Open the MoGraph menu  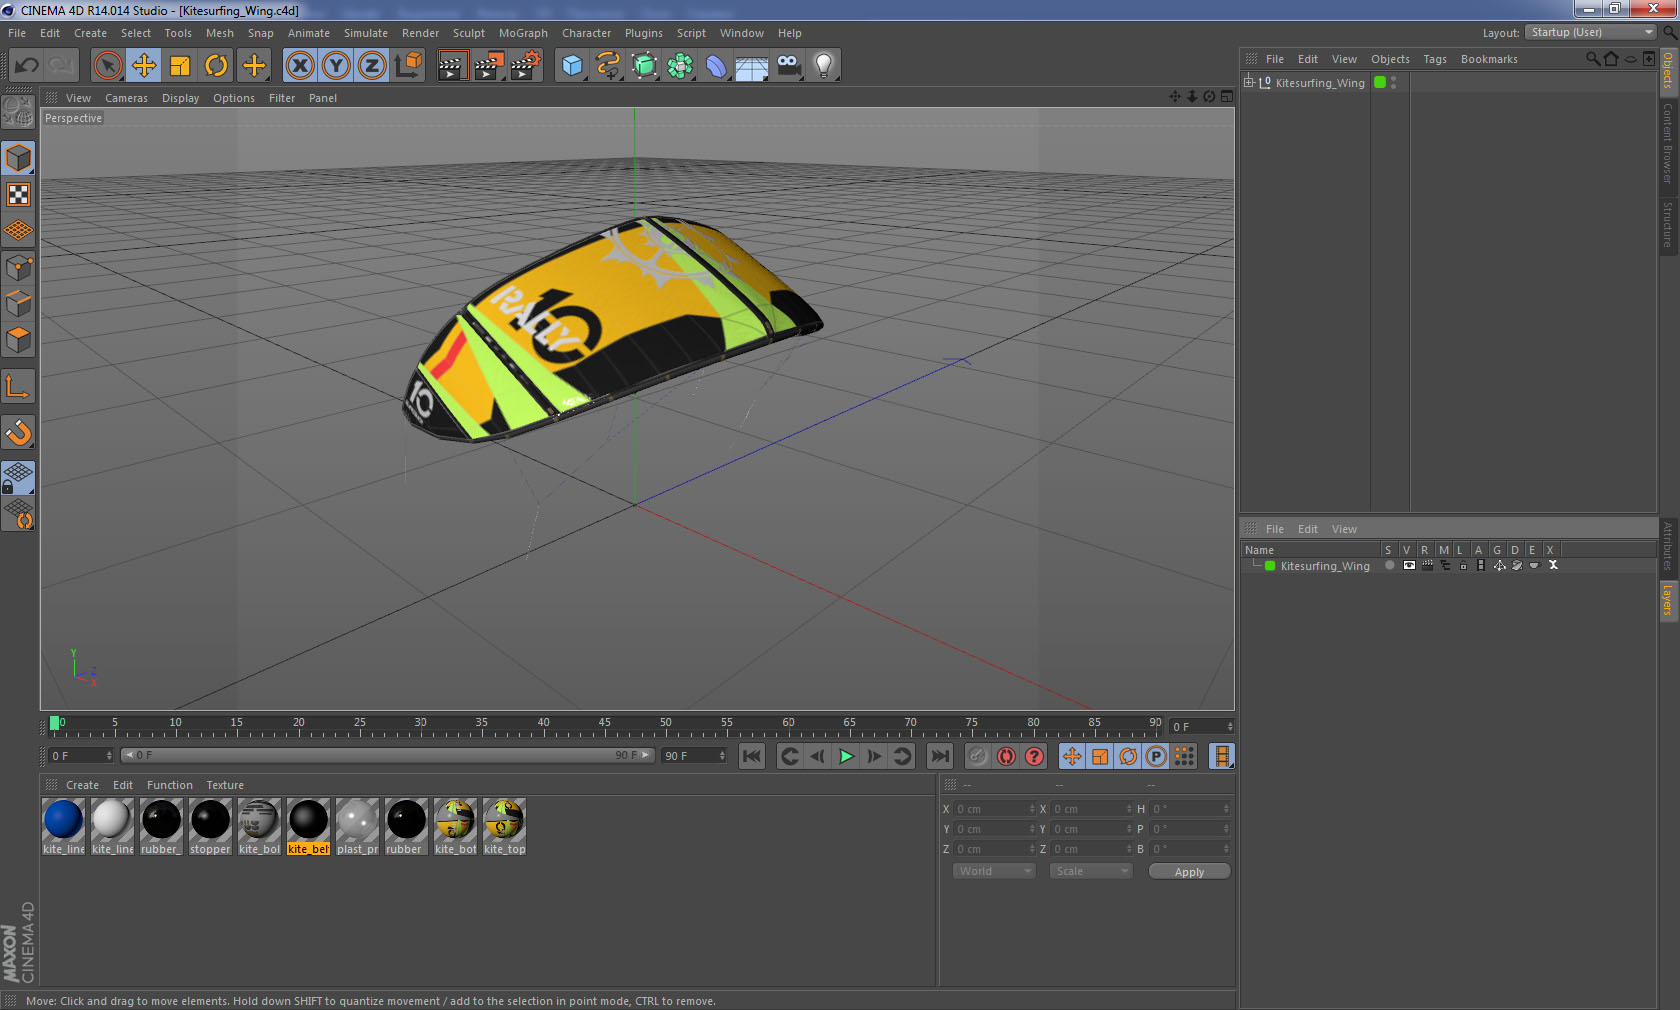coord(523,33)
